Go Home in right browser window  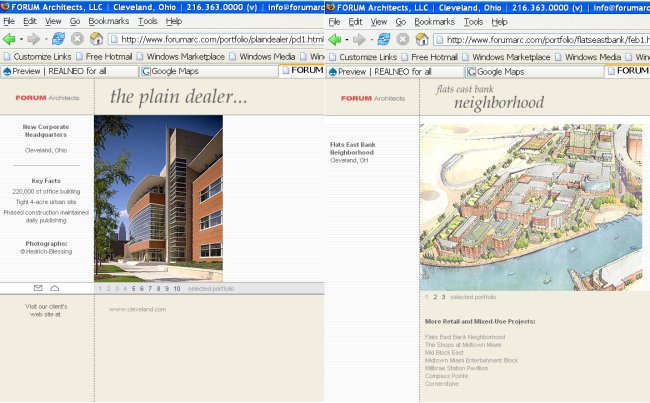(x=422, y=39)
